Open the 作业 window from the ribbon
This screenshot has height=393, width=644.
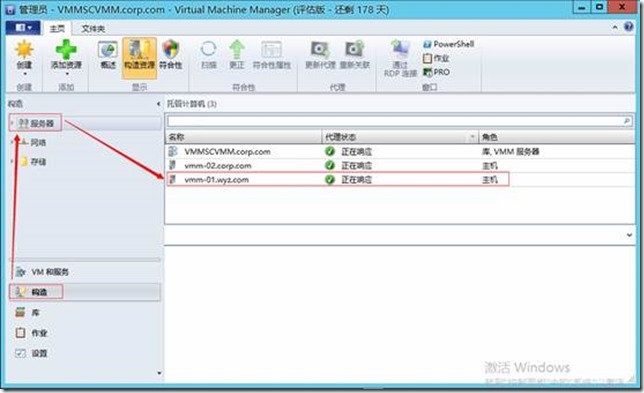(x=436, y=58)
